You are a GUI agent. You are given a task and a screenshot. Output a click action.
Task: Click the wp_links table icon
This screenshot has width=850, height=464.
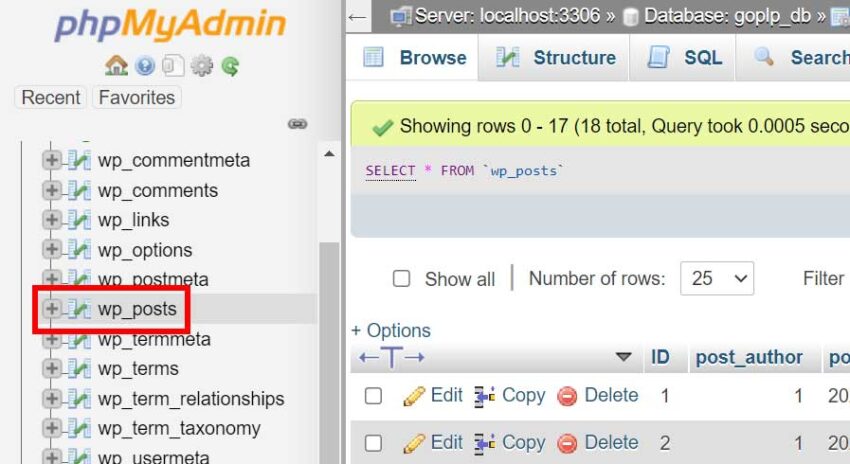coord(79,220)
